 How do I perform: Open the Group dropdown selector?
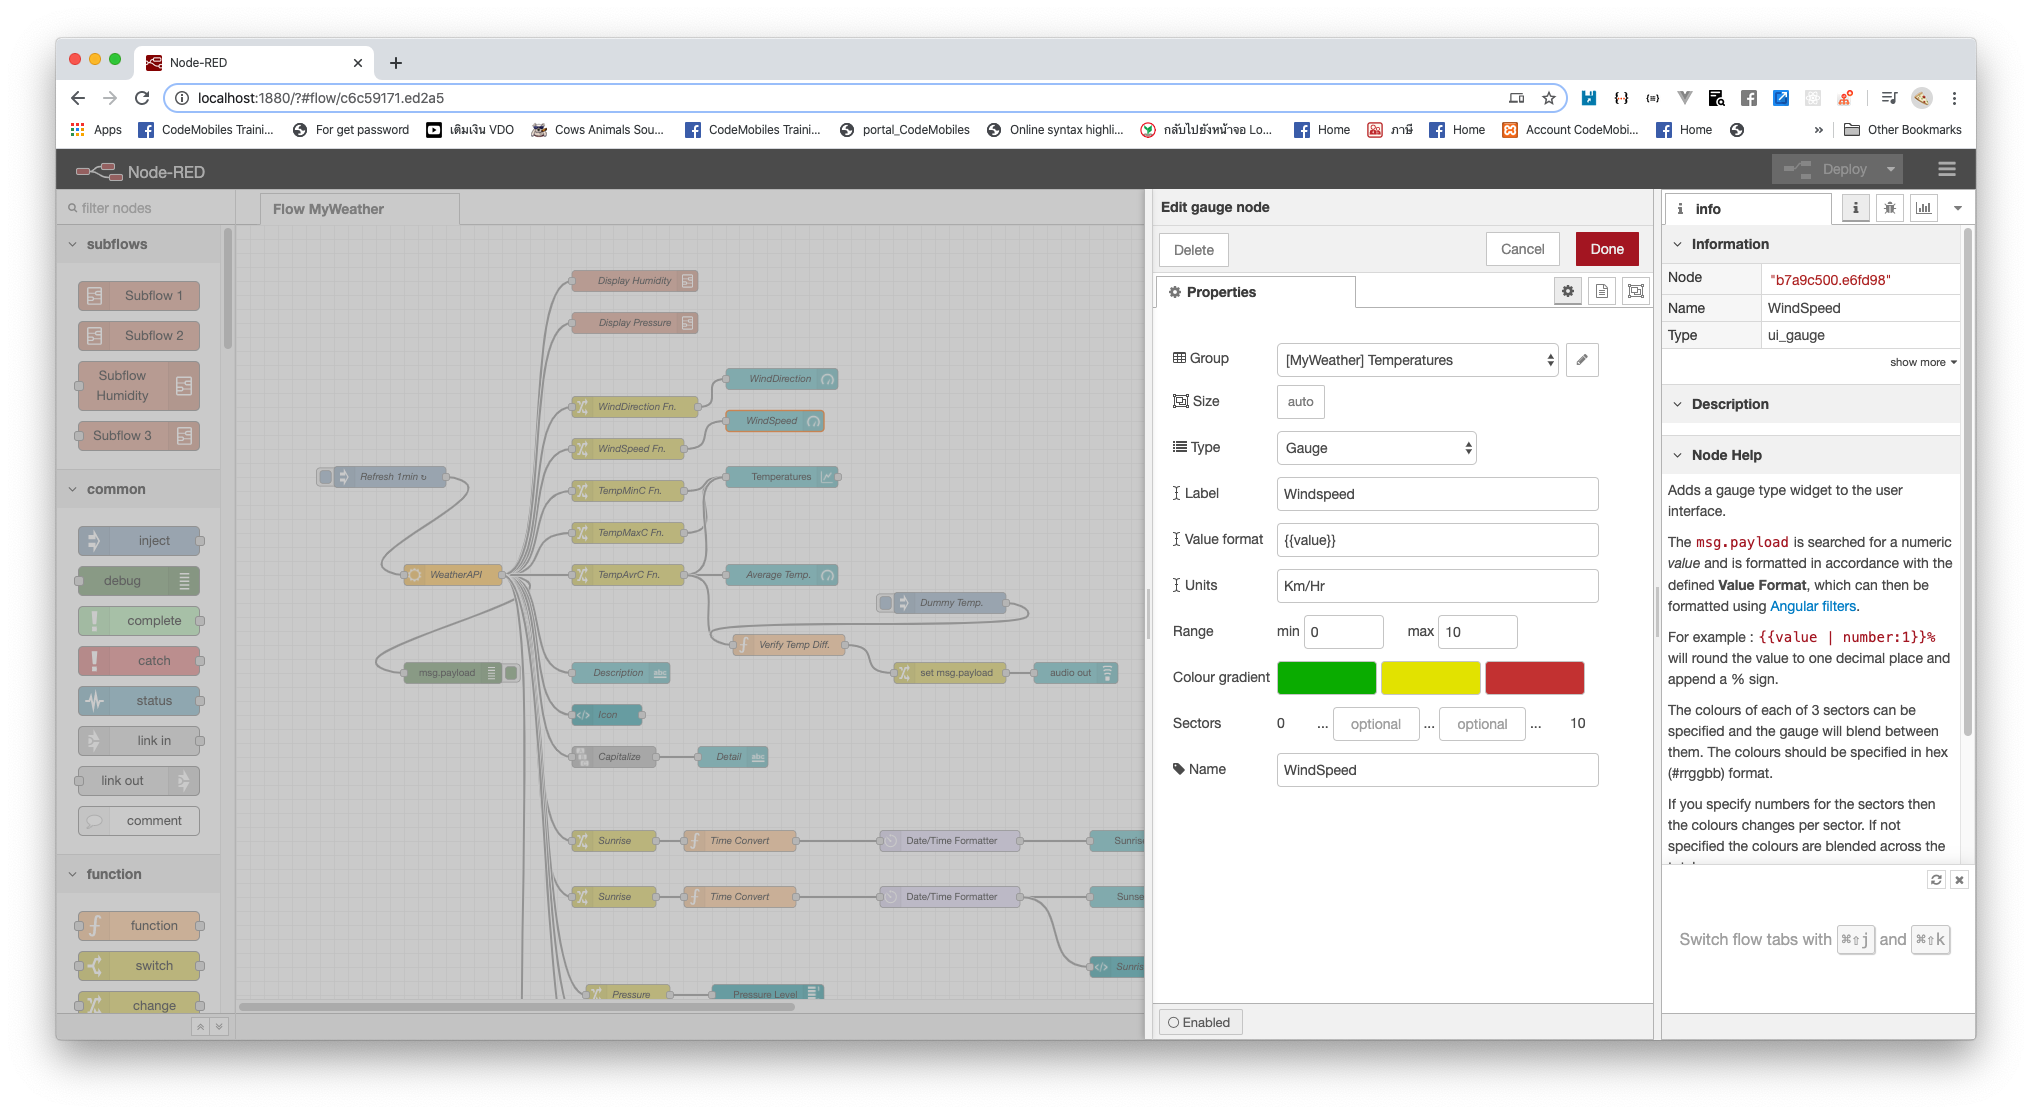pyautogui.click(x=1417, y=360)
